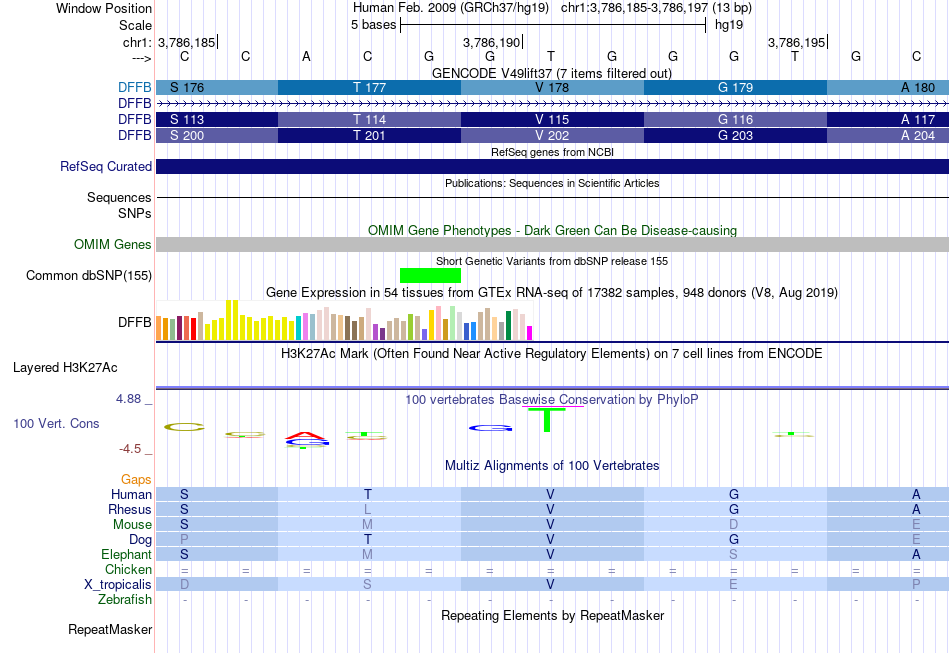This screenshot has width=950, height=653.
Task: Click the 'Layered H3K27Ac' track label
Action: coord(65,368)
